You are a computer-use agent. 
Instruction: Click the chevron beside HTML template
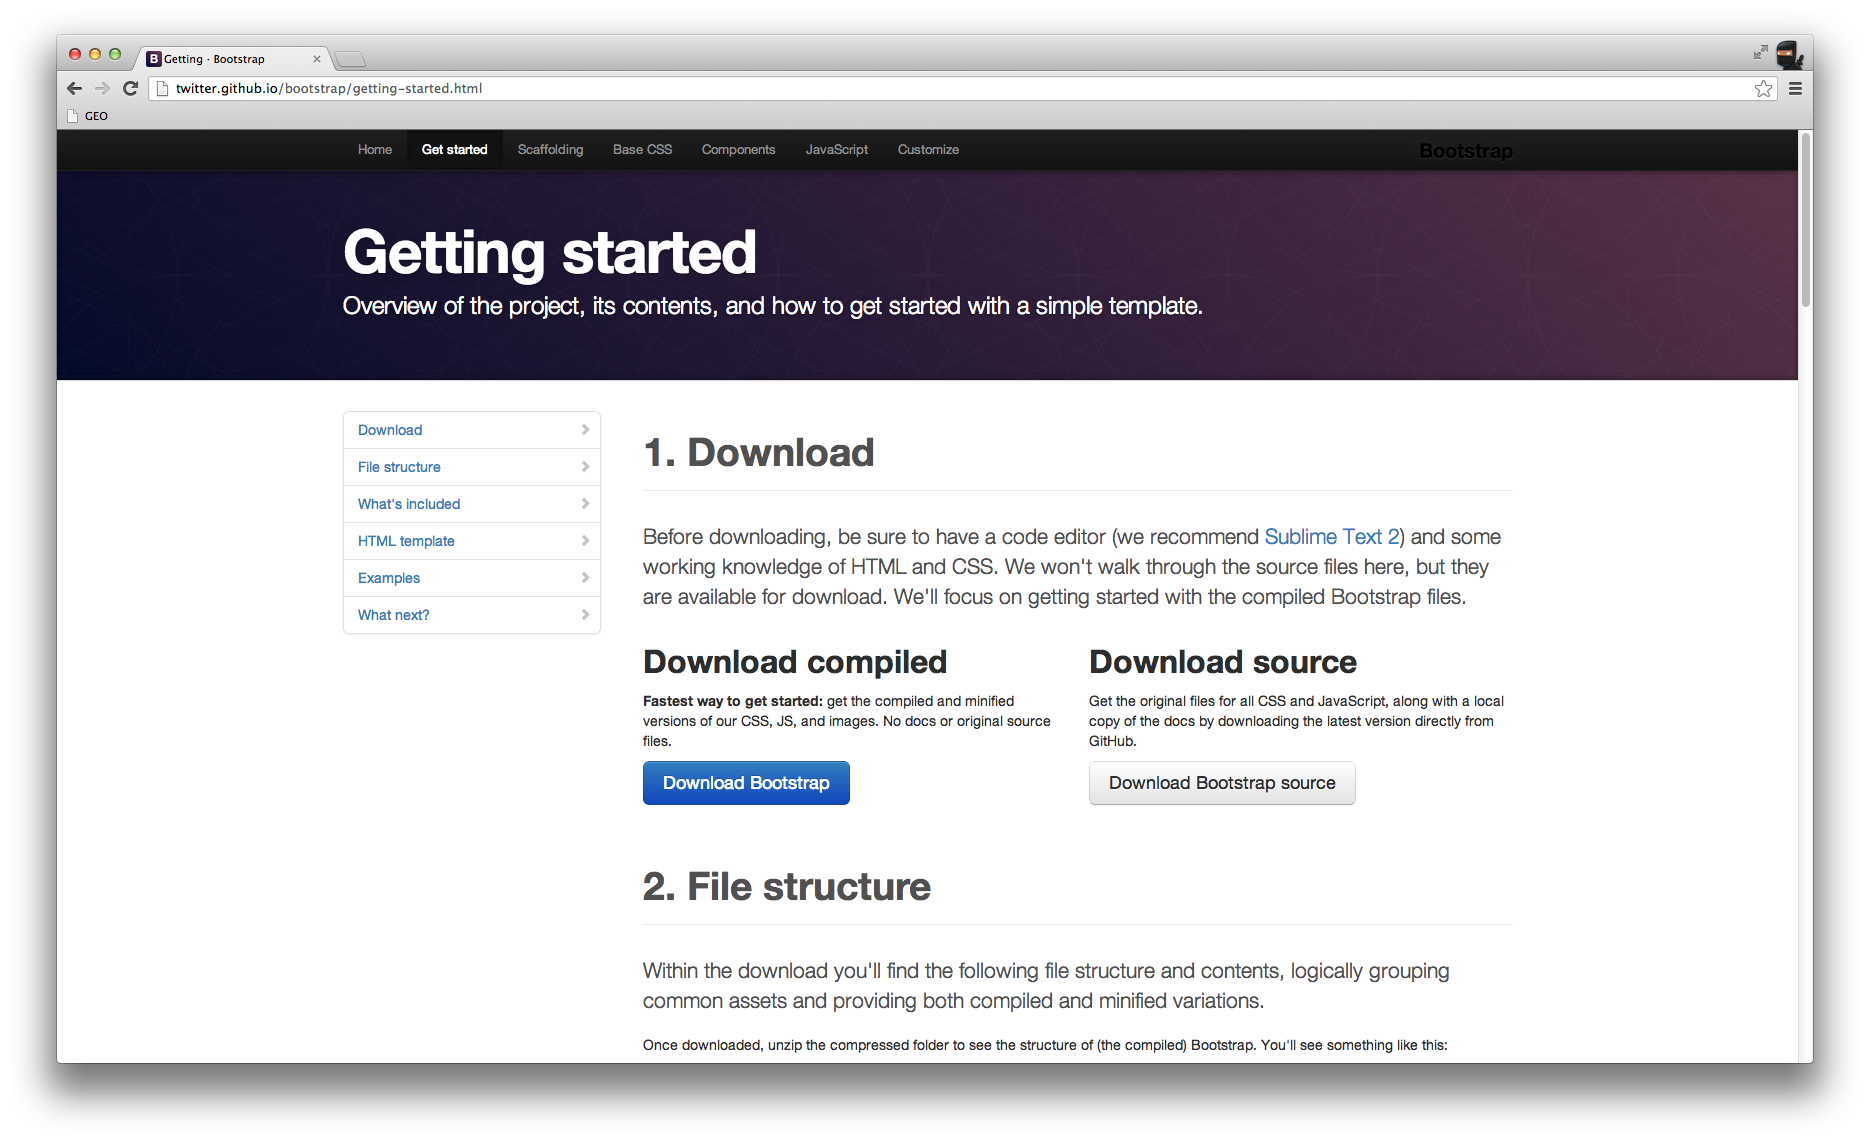(585, 540)
